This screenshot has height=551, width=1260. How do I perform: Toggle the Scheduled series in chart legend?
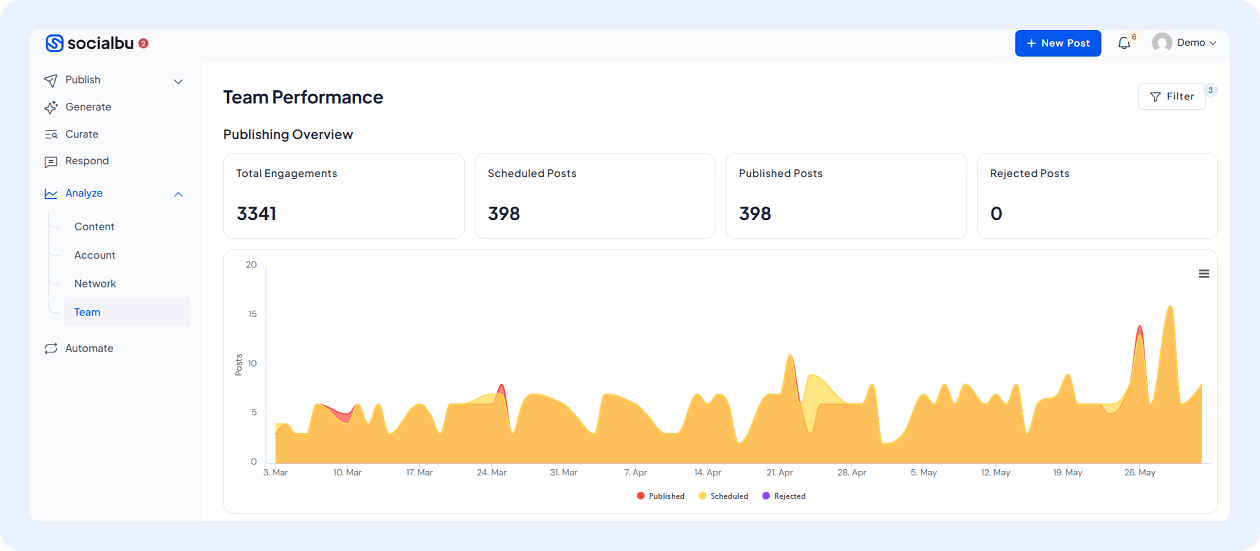(x=723, y=496)
